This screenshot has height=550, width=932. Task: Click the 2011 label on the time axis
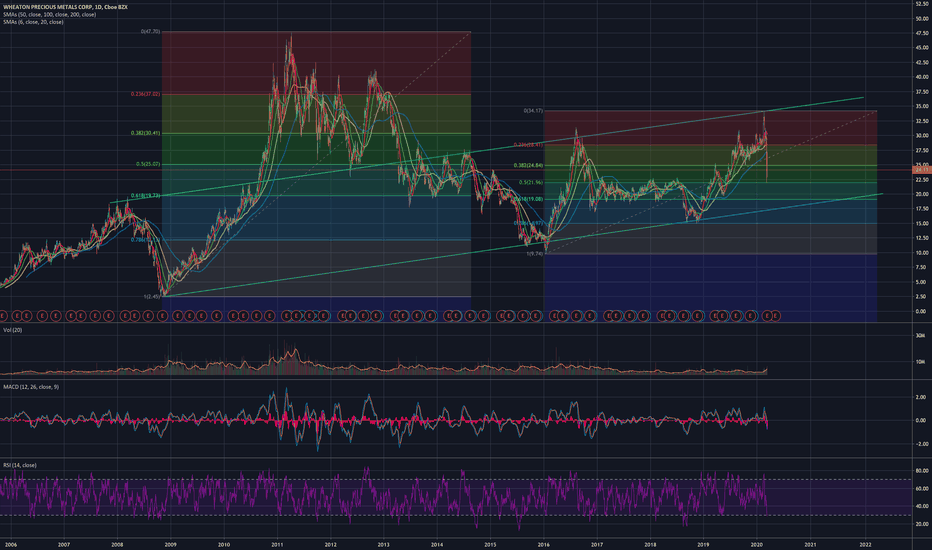pyautogui.click(x=277, y=545)
